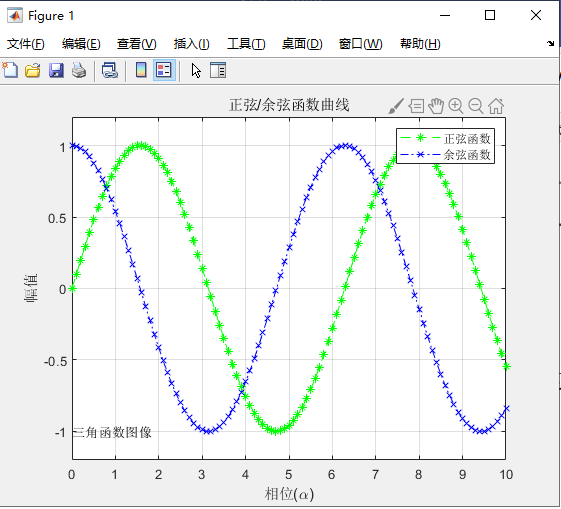Open the 窗口(W) menu

tap(360, 44)
